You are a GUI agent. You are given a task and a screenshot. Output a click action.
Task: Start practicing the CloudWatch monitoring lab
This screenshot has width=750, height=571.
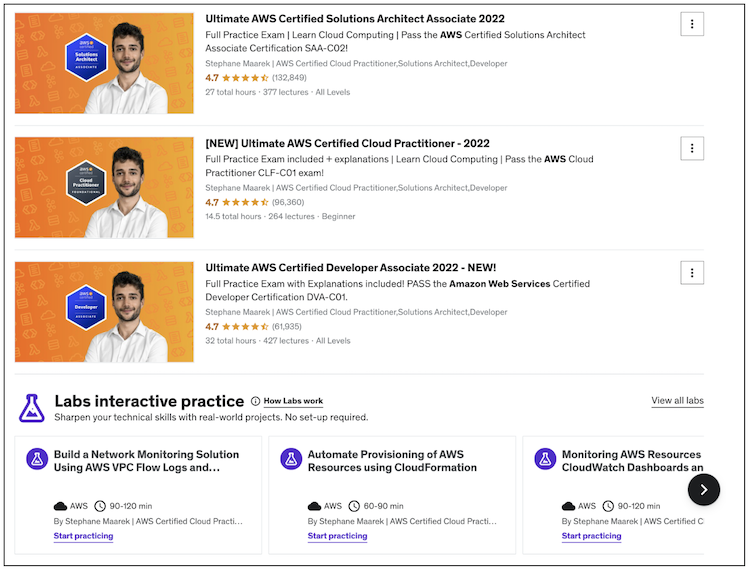pyautogui.click(x=591, y=536)
